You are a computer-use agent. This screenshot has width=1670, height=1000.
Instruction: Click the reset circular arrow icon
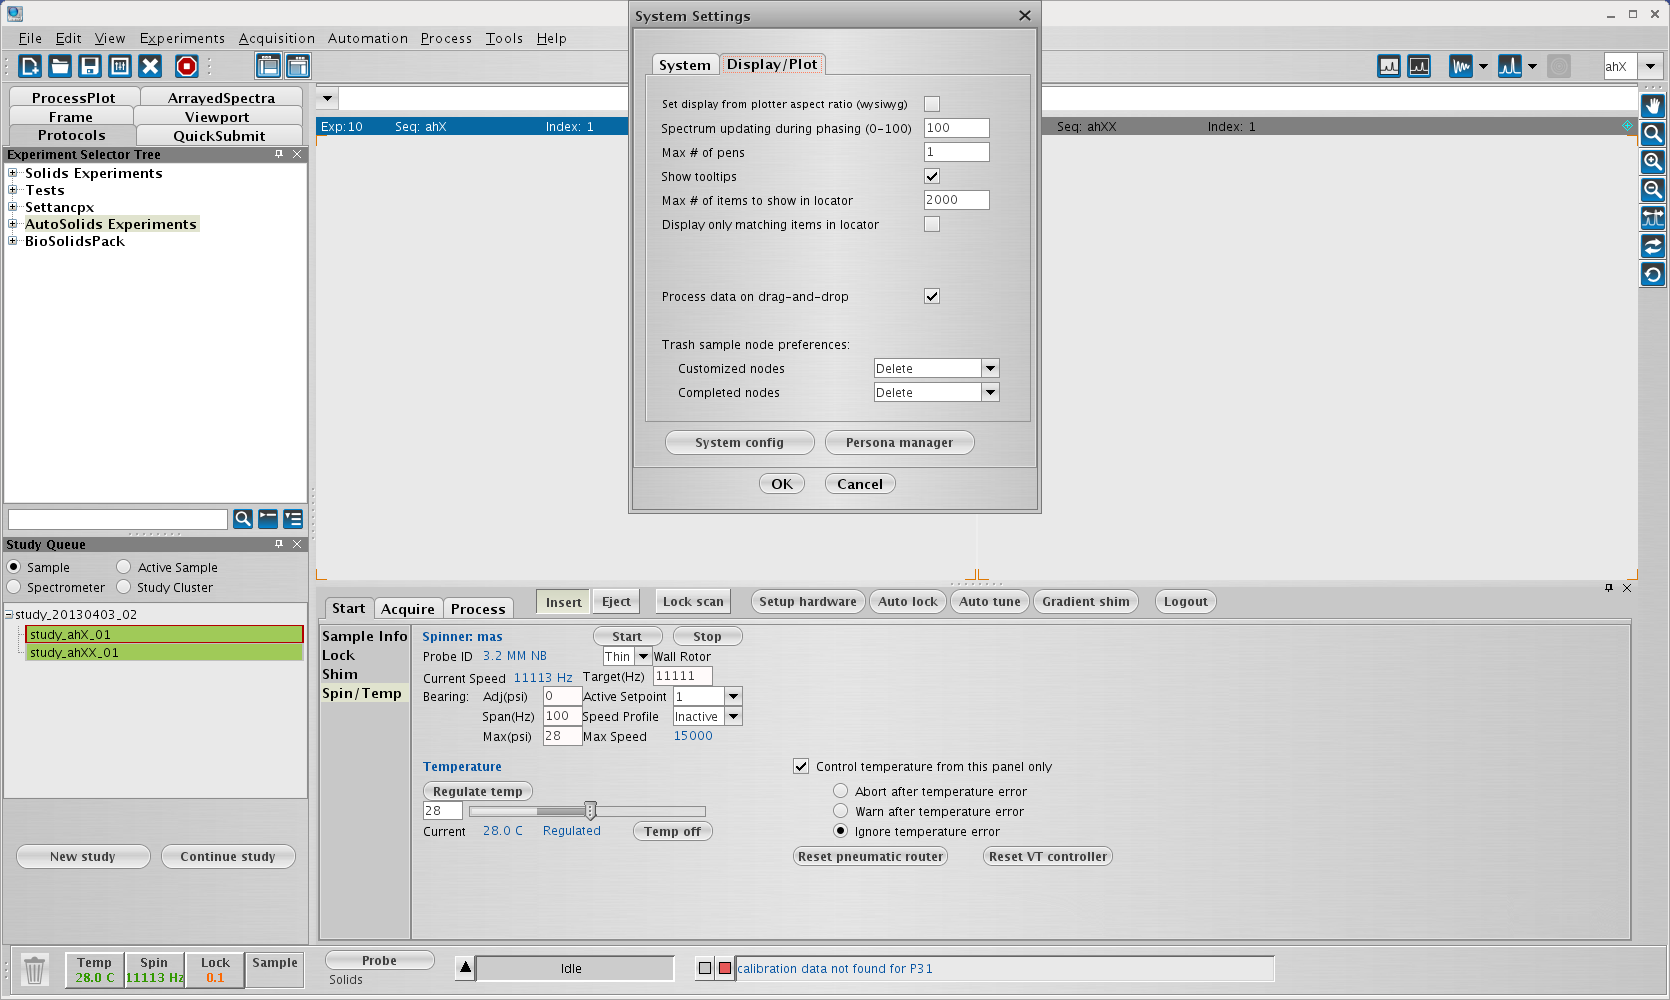[x=1653, y=274]
